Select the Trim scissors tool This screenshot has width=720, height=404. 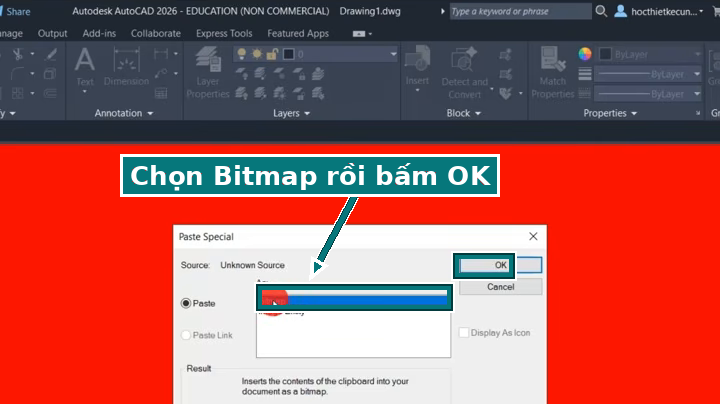coord(18,54)
